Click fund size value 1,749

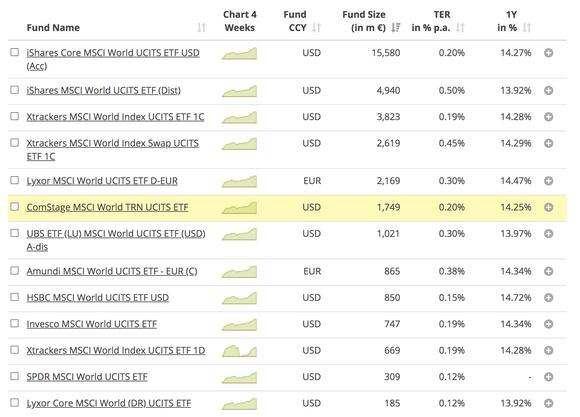(388, 207)
